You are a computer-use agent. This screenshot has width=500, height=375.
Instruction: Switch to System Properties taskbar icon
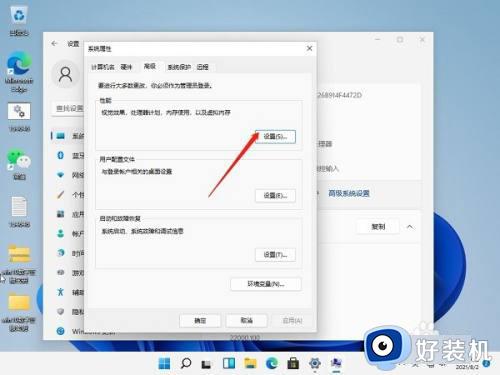coord(336,363)
